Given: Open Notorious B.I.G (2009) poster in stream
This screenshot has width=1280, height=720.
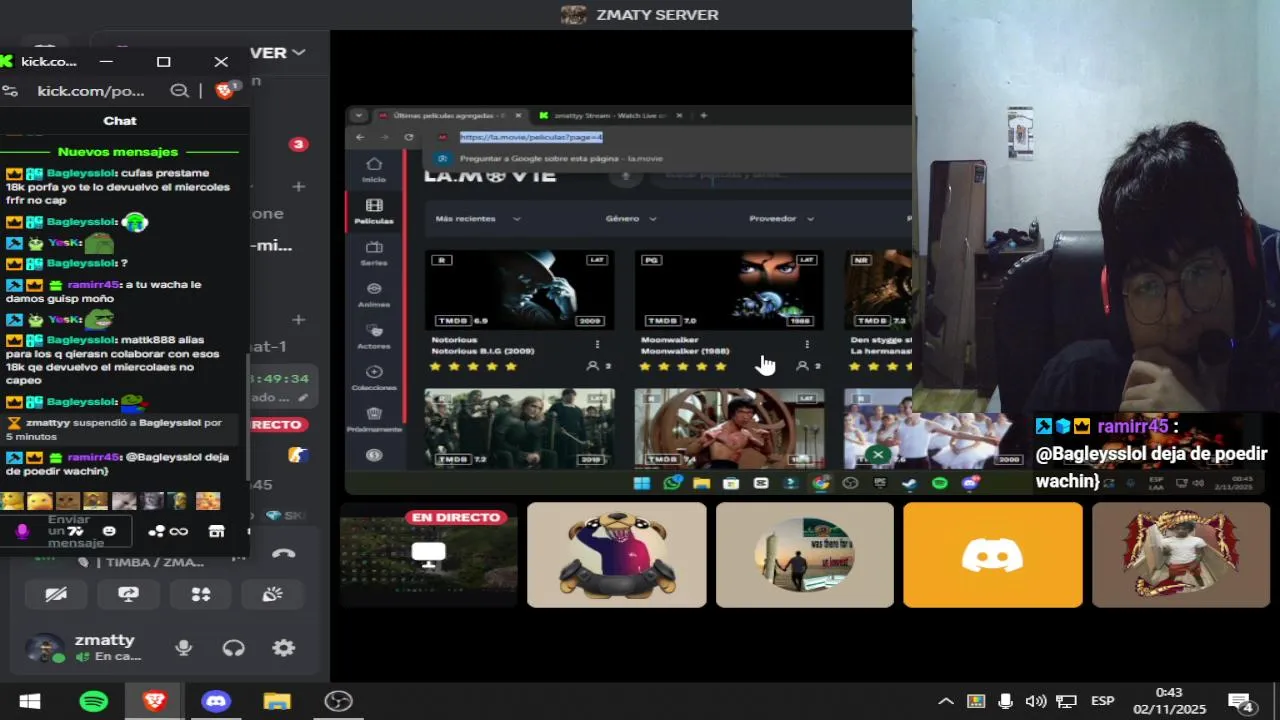Looking at the screenshot, I should (519, 290).
